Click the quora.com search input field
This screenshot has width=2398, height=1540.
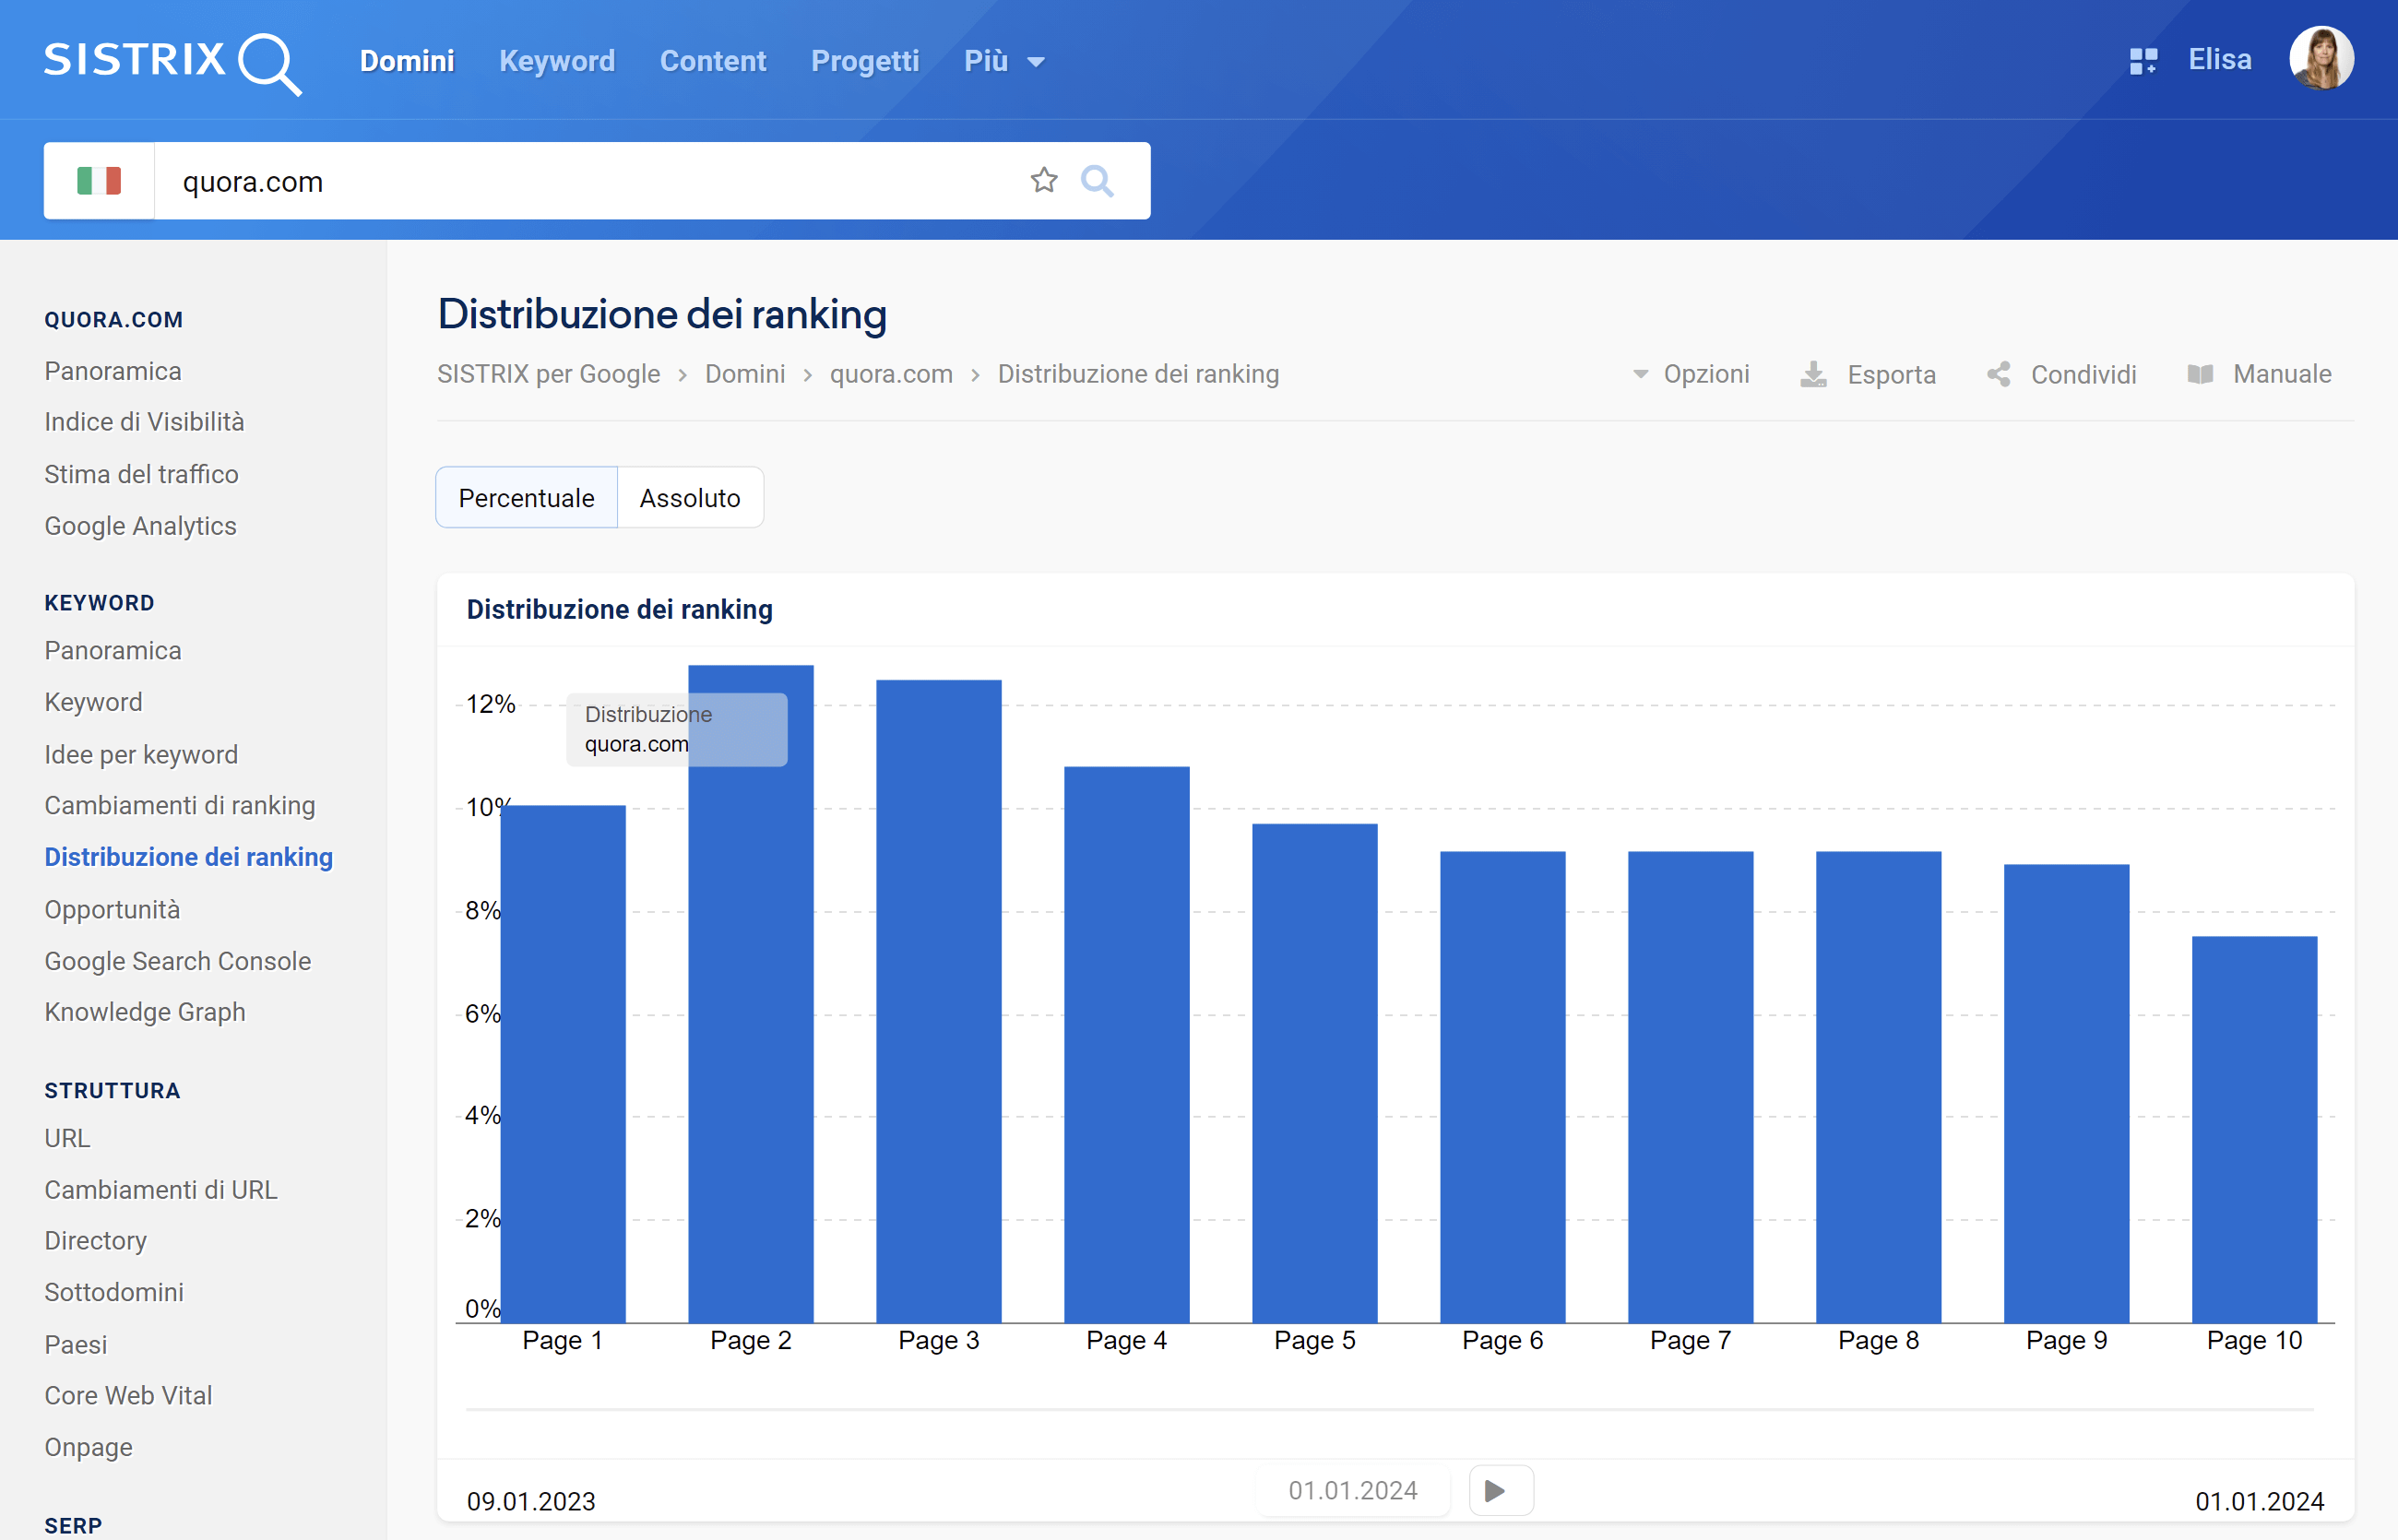[590, 181]
